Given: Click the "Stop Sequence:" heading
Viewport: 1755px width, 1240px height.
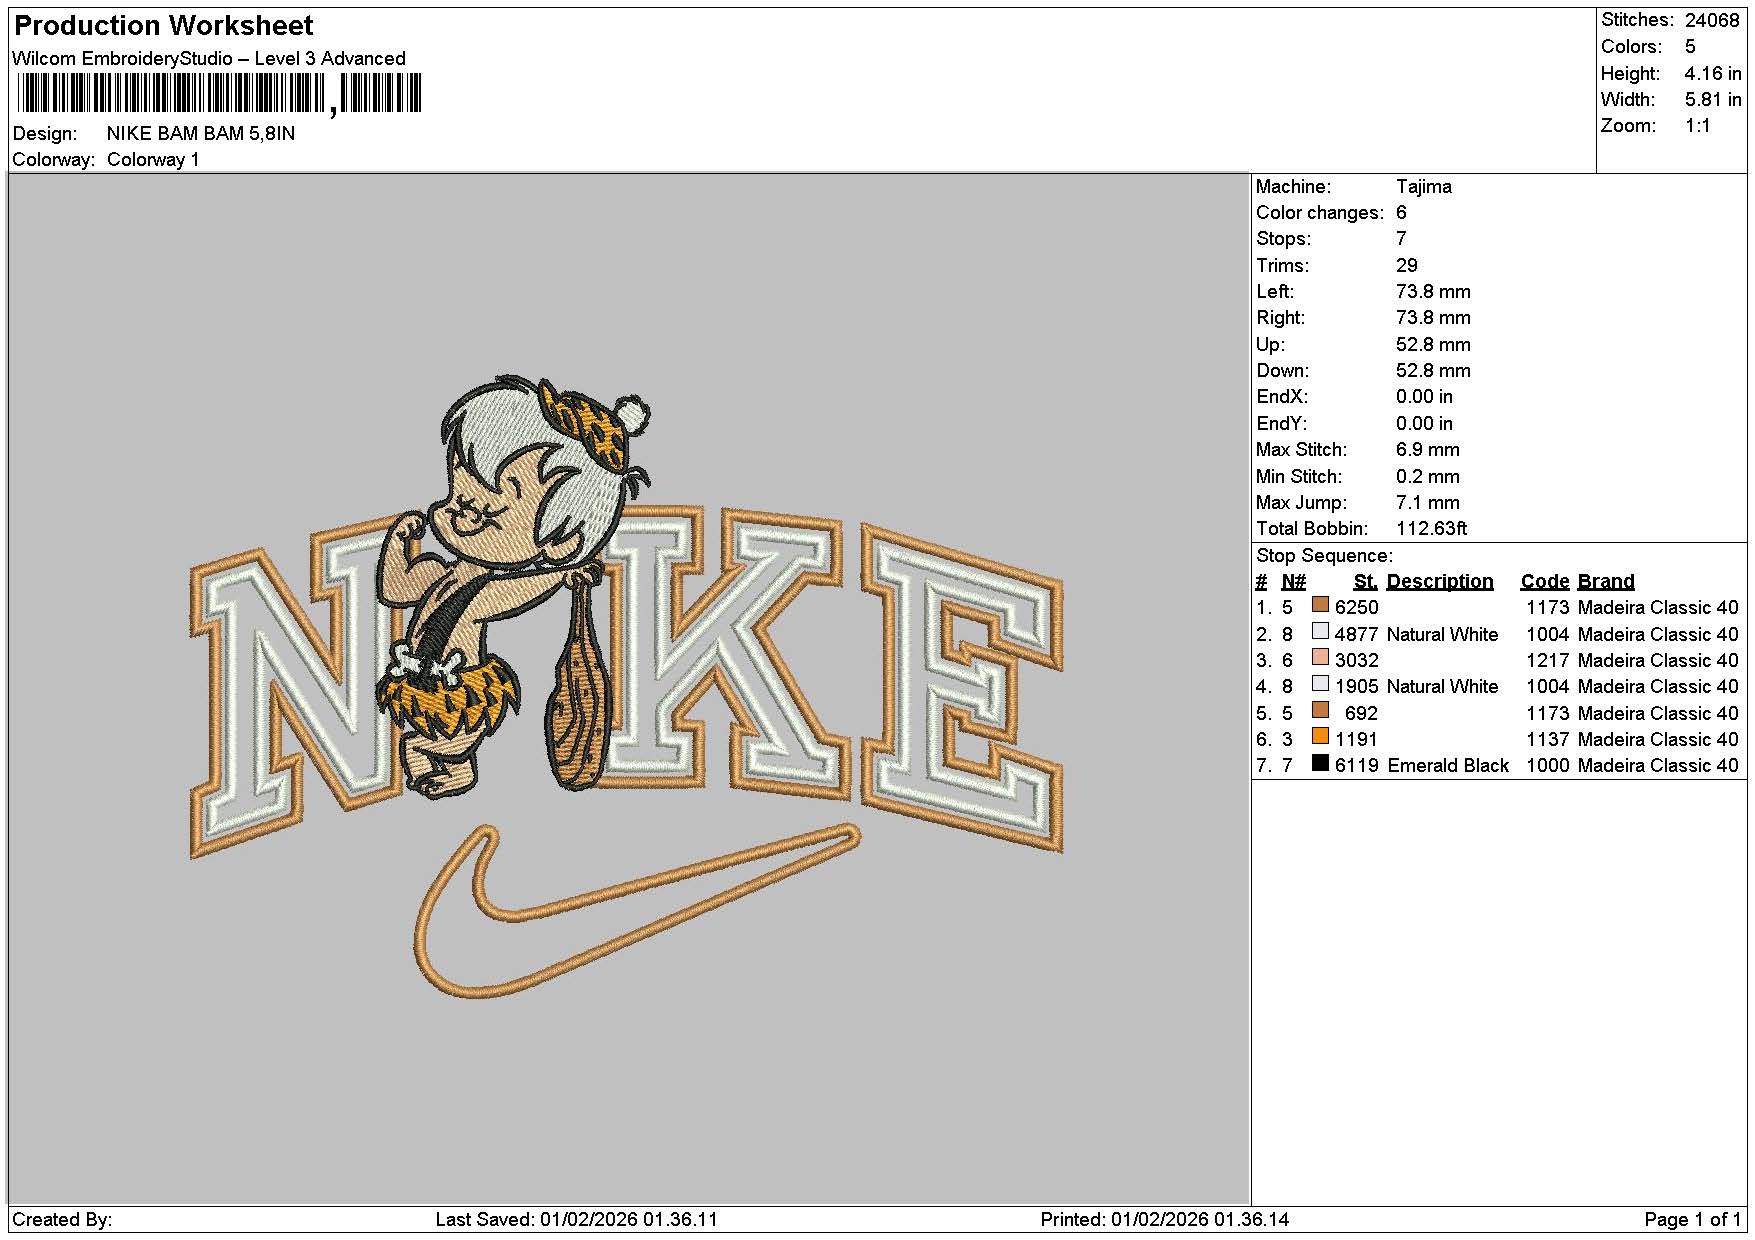Looking at the screenshot, I should 1324,555.
